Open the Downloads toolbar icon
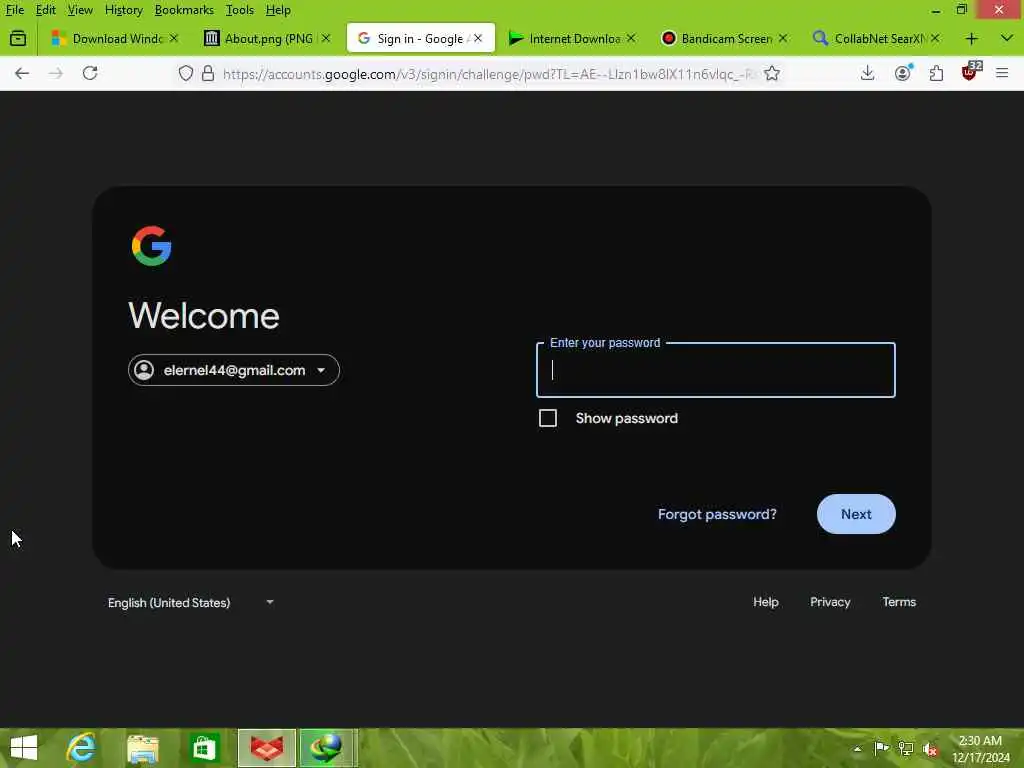 click(867, 73)
